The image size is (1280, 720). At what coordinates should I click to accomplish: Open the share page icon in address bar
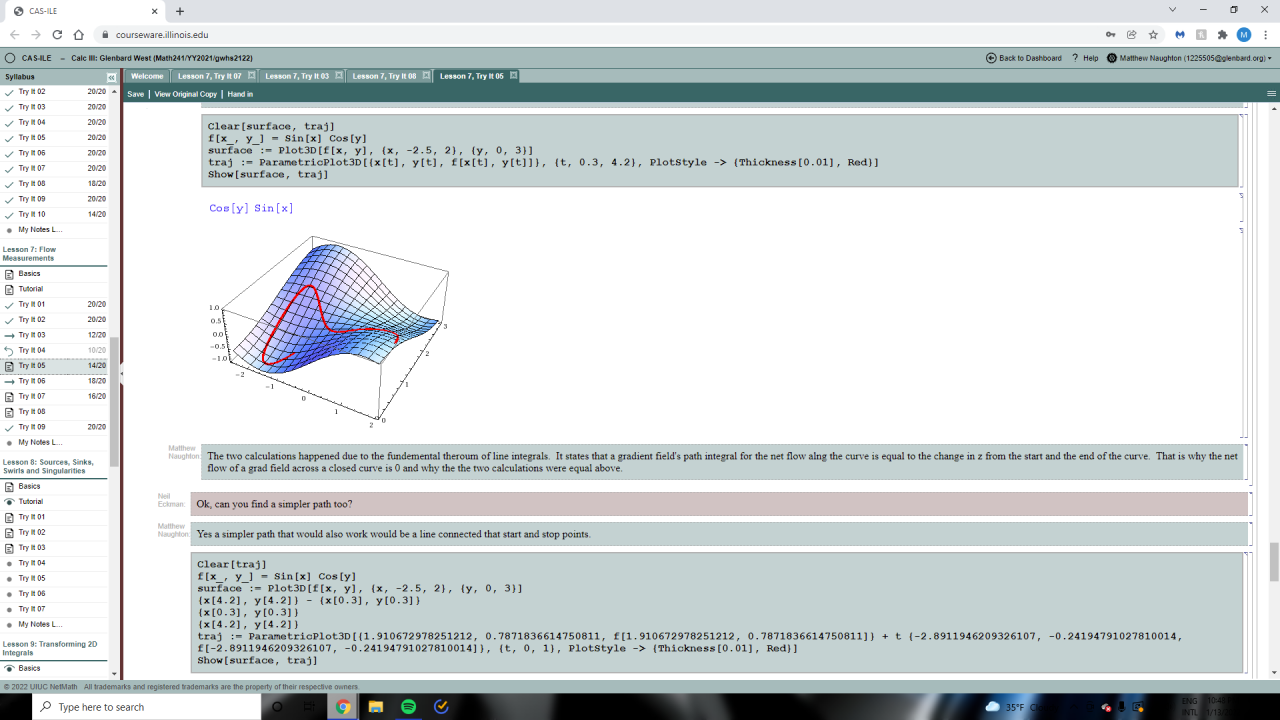[1131, 35]
